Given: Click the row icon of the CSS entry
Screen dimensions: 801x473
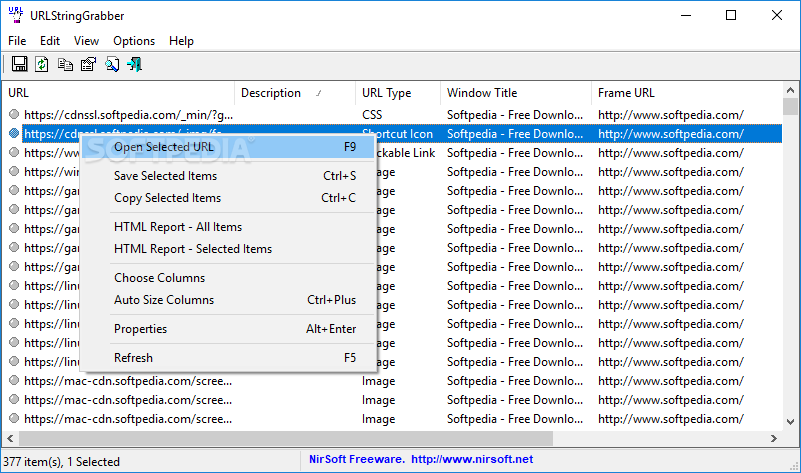Looking at the screenshot, I should pyautogui.click(x=14, y=114).
